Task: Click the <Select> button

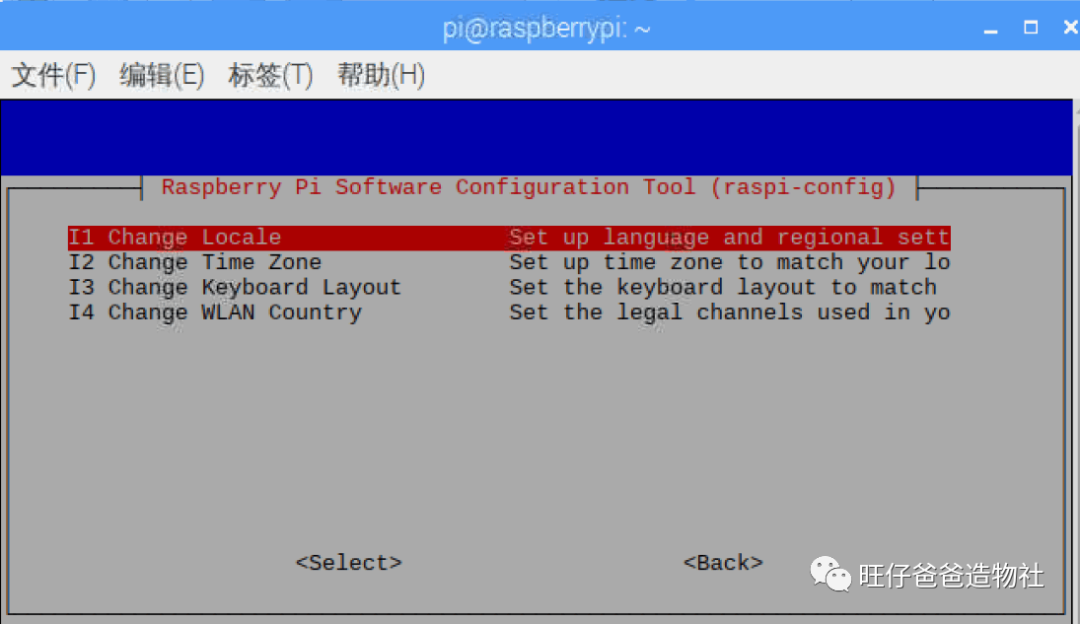Action: 349,563
